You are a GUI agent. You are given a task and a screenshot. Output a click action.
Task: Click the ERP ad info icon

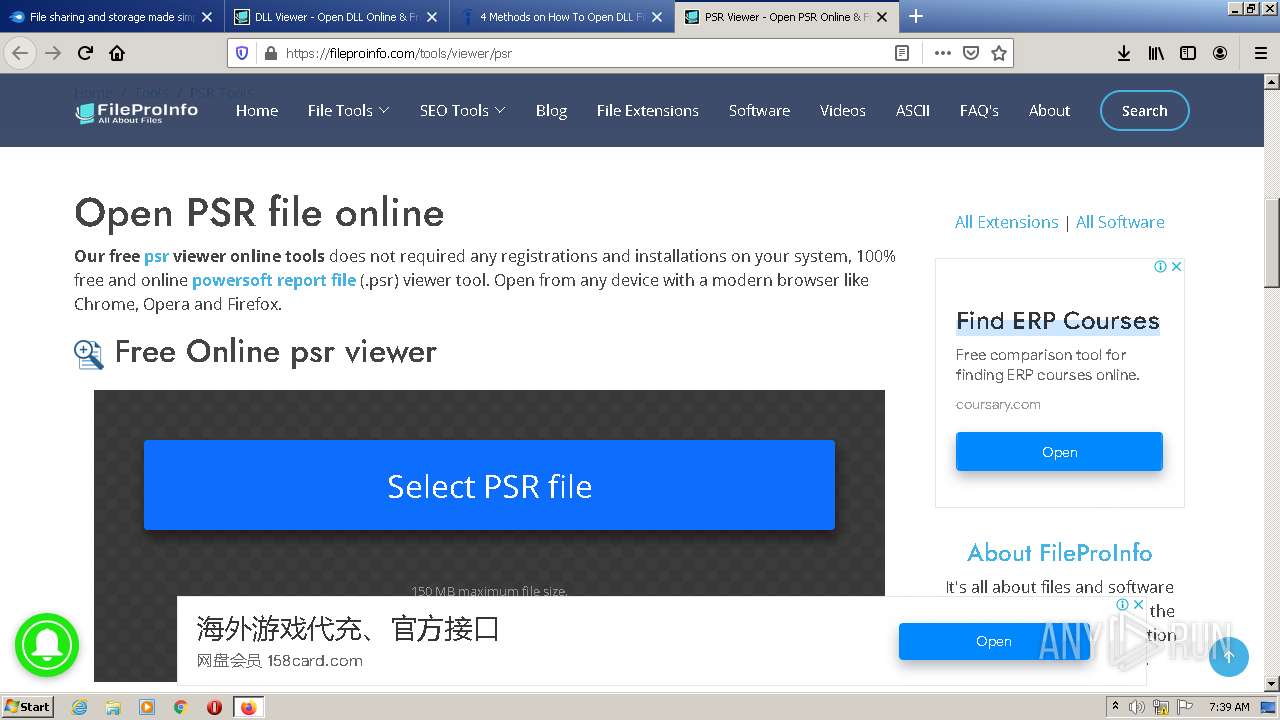pyautogui.click(x=1160, y=266)
